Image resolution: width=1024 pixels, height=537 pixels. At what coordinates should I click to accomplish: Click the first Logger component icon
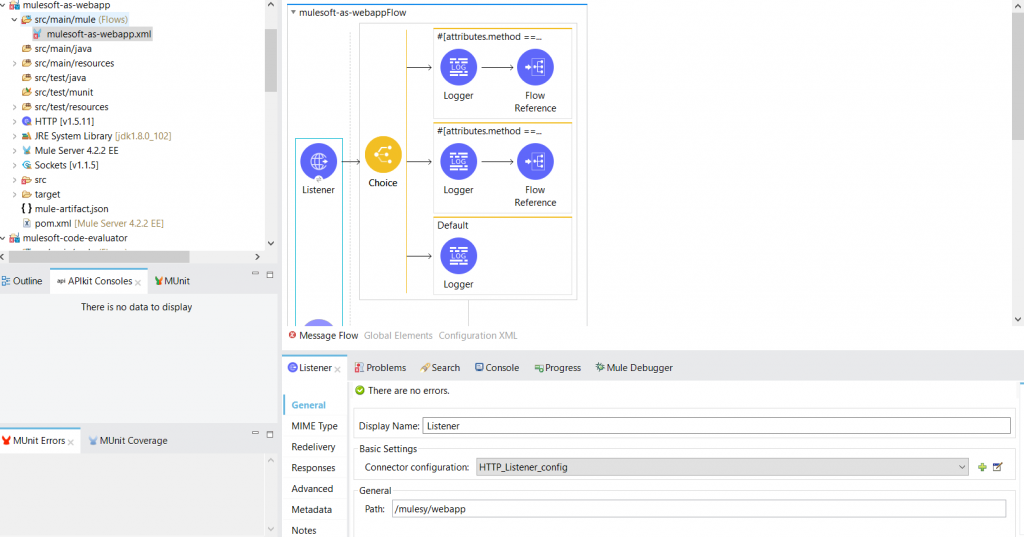[x=458, y=68]
